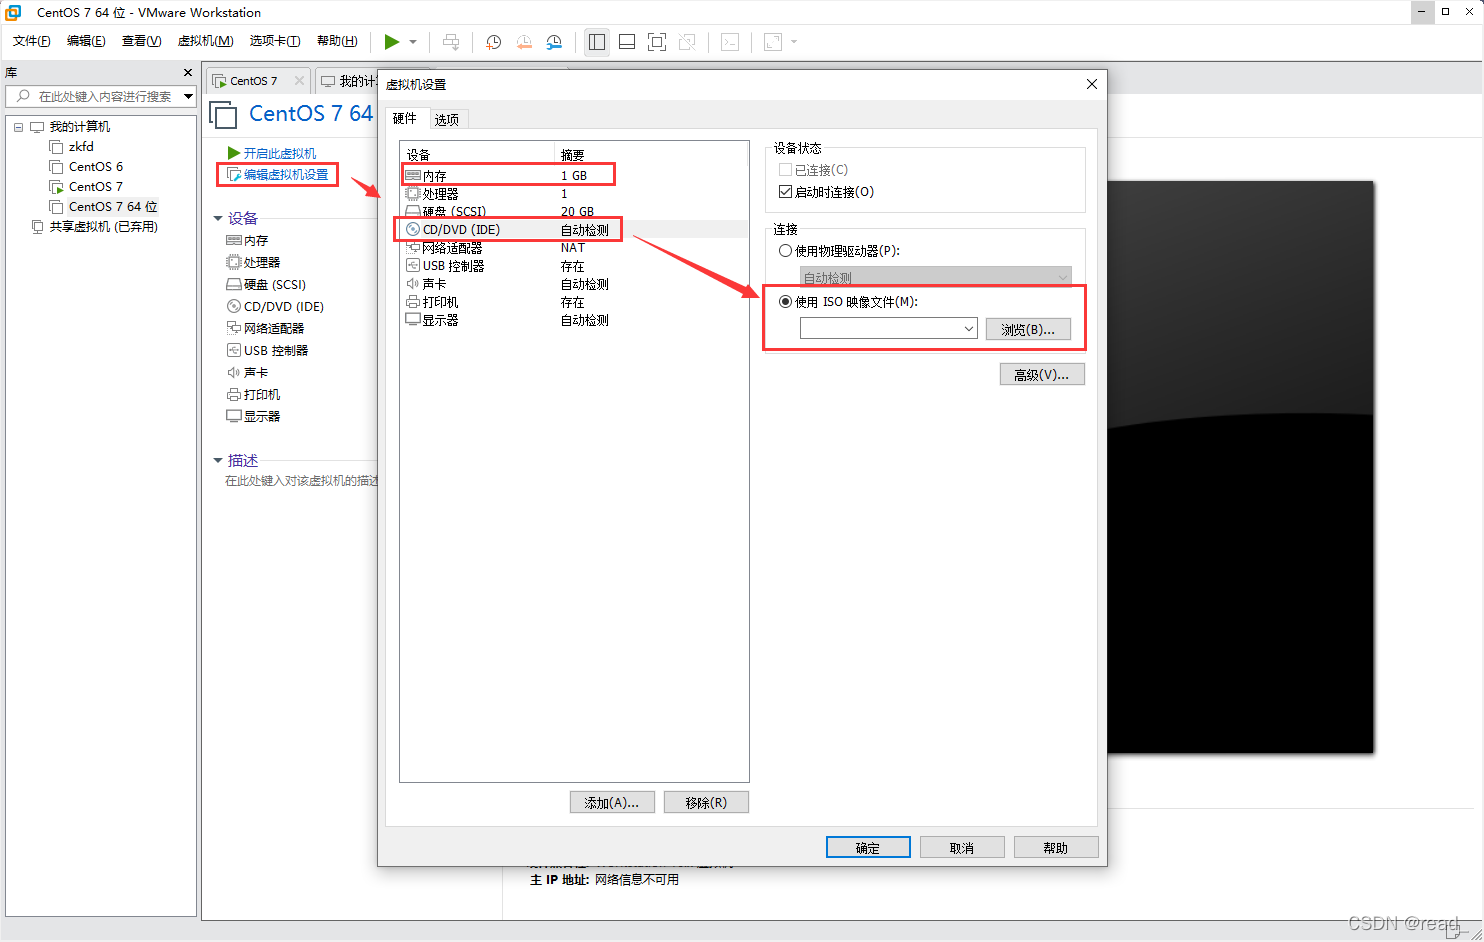
Task: Collapse the 我的计算机 tree node
Action: [x=18, y=127]
